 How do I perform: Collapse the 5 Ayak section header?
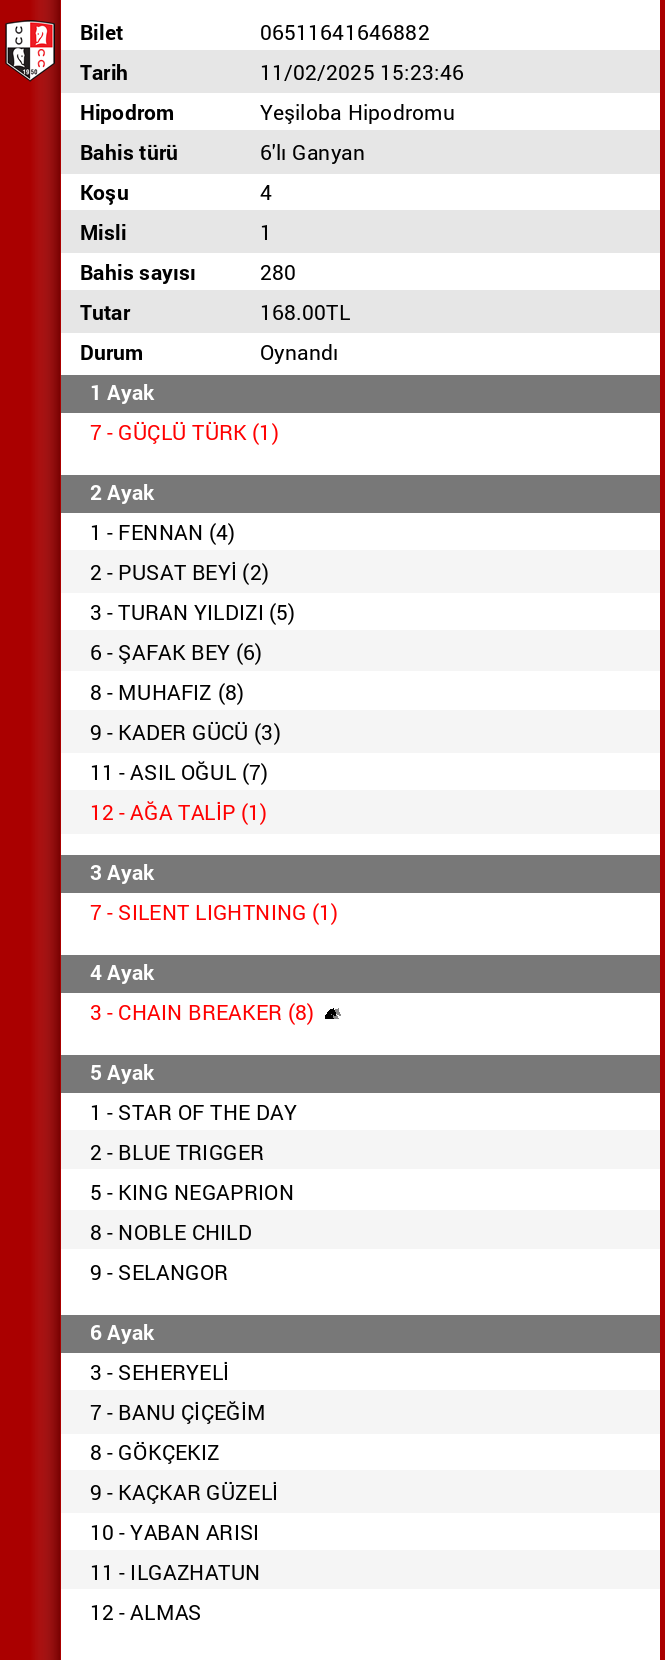pyautogui.click(x=360, y=1073)
